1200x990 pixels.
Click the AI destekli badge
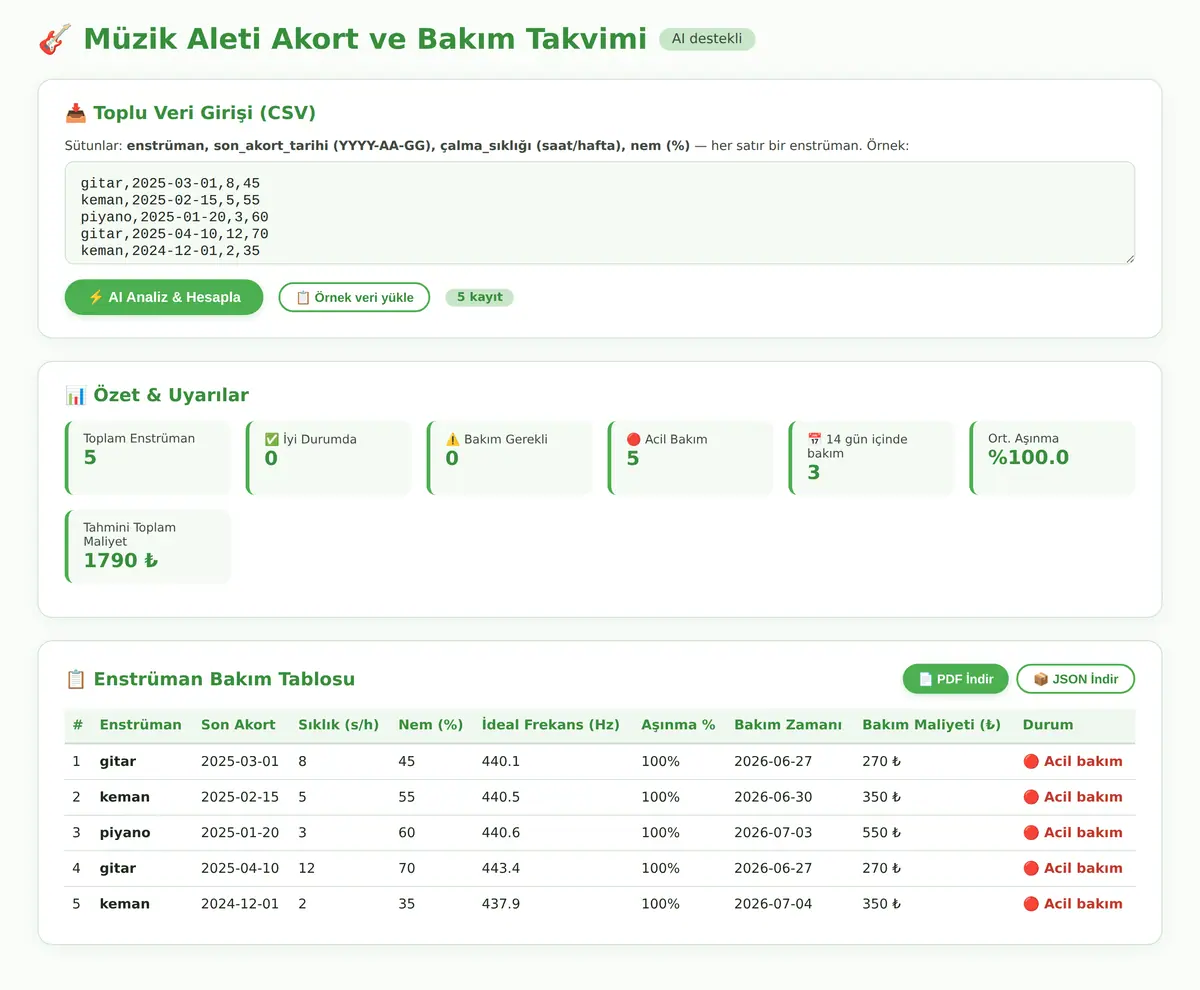[707, 39]
